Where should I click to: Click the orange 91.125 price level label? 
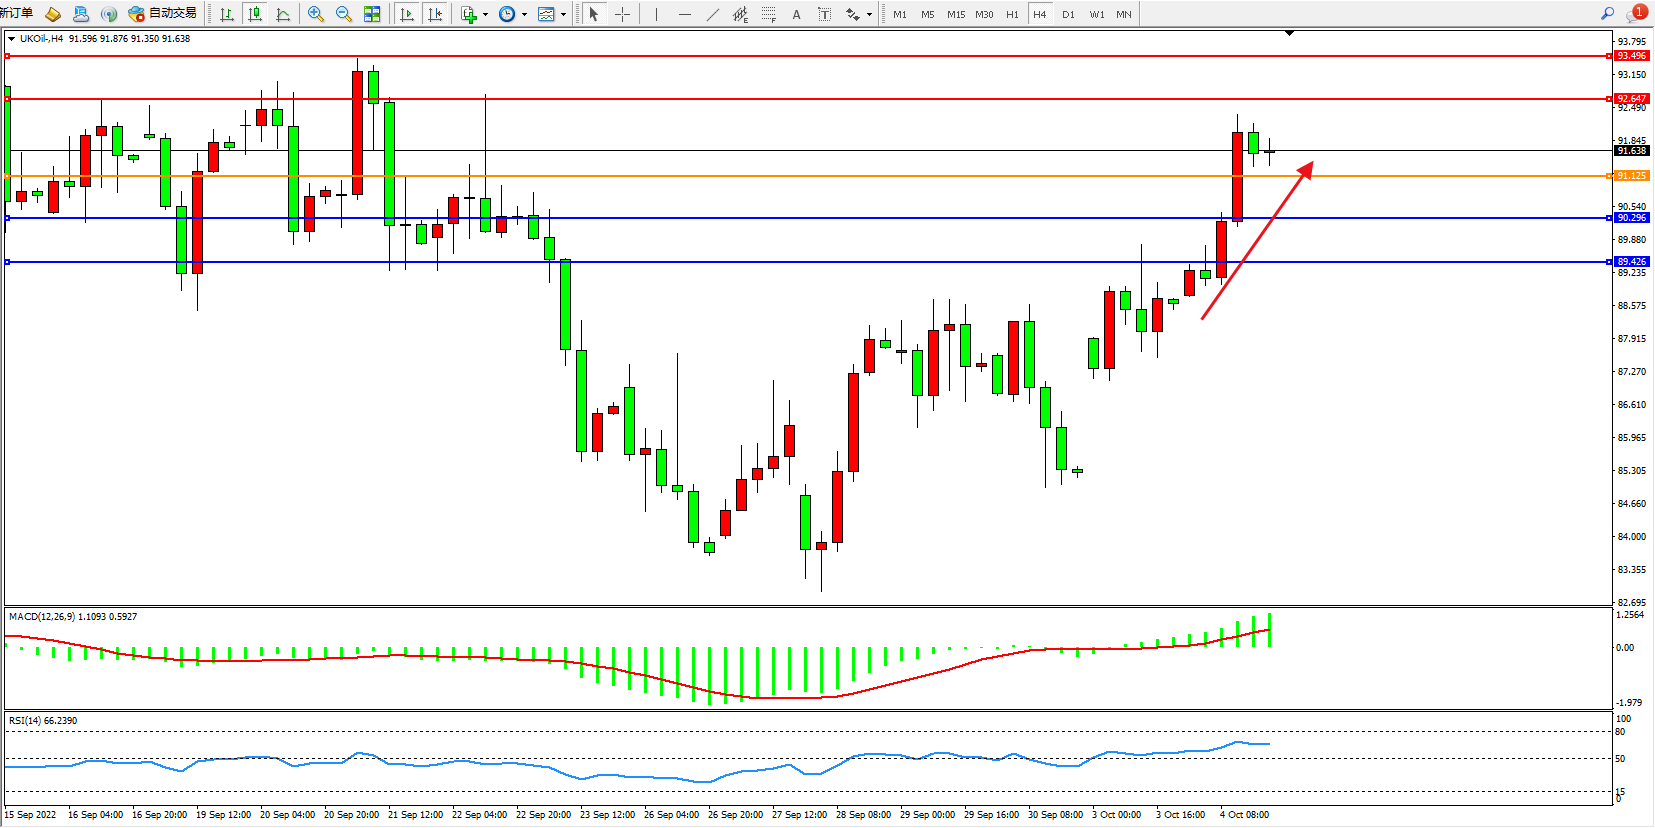(1631, 176)
